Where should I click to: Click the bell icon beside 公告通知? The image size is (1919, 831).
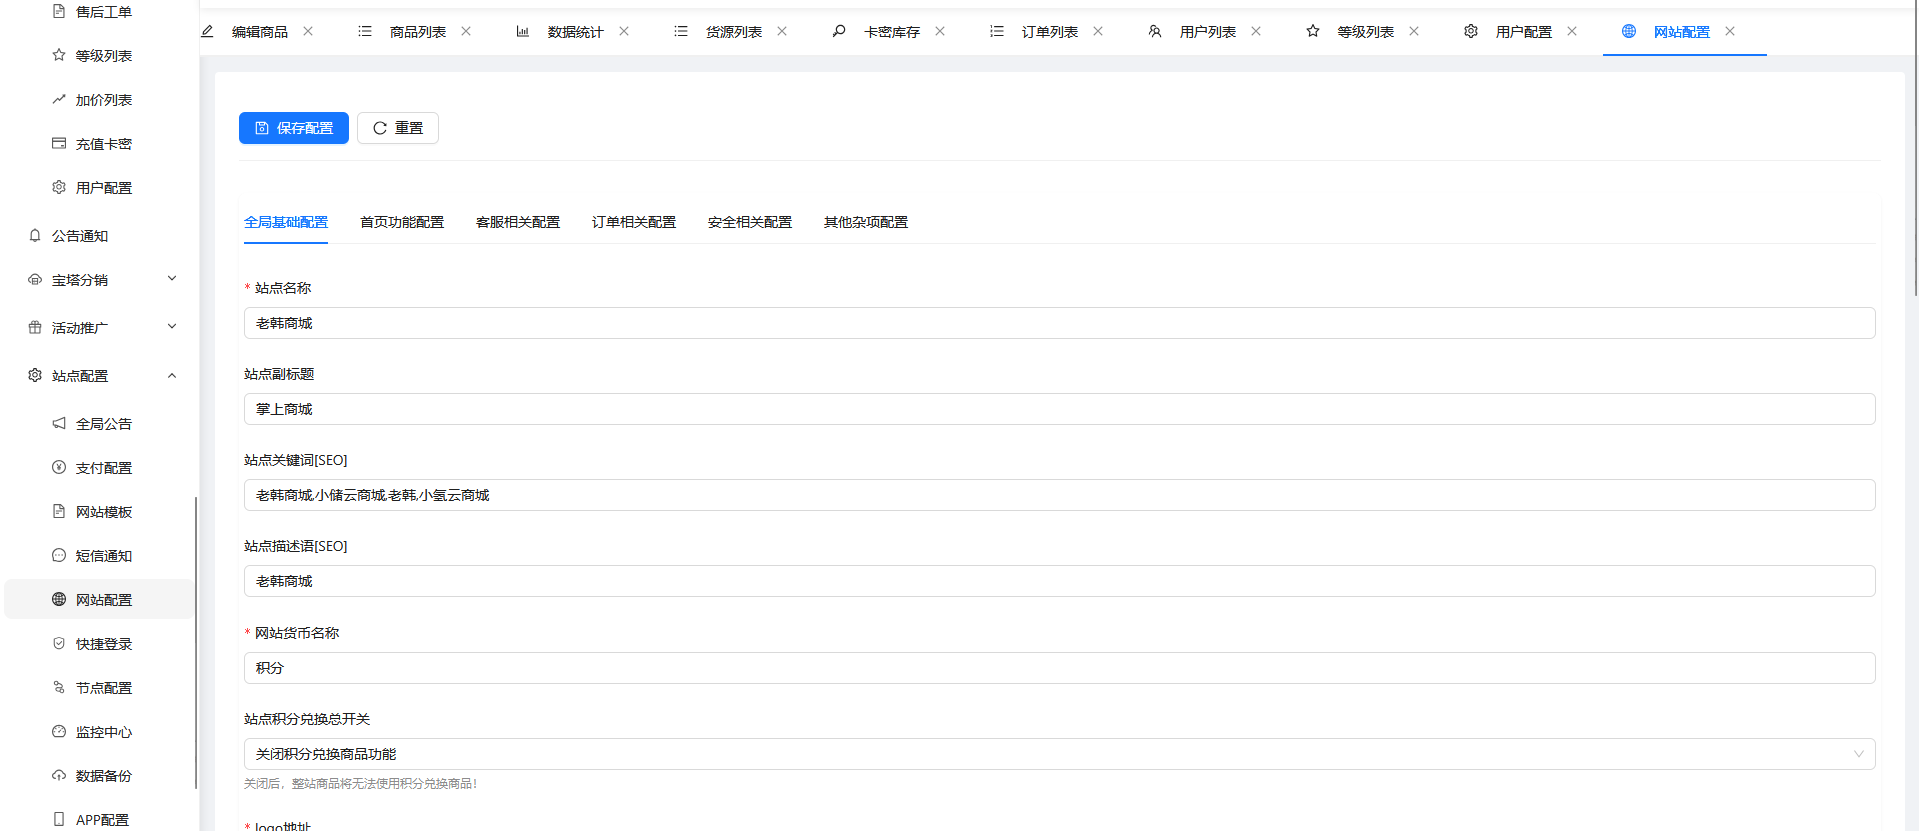coord(35,236)
